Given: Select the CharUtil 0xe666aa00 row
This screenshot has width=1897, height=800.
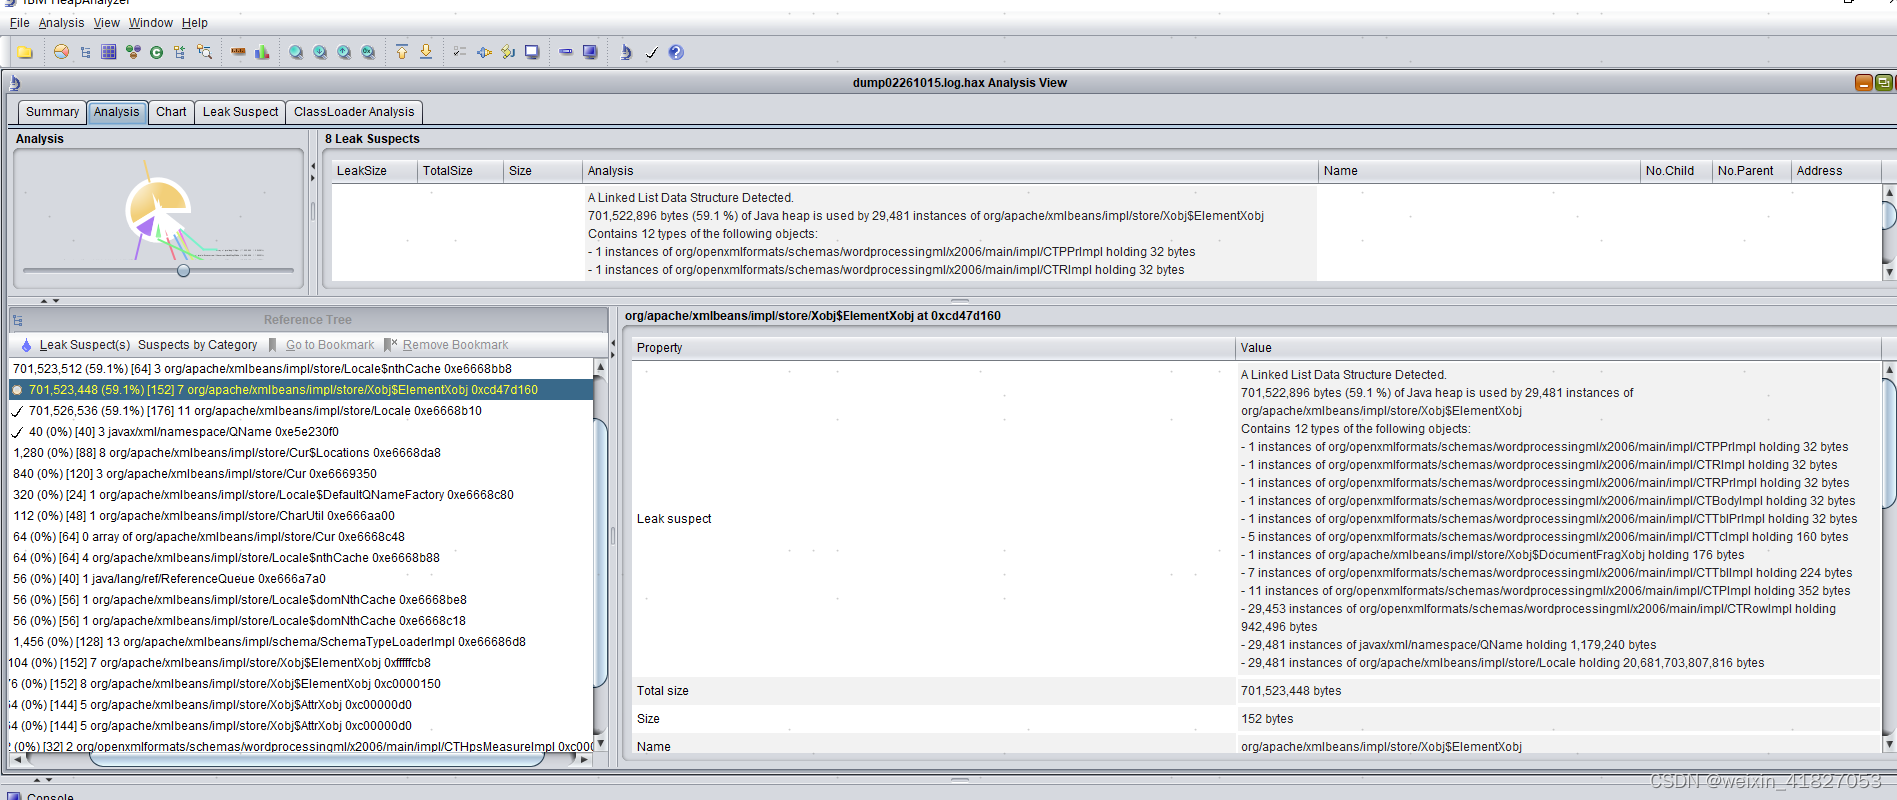Looking at the screenshot, I should (301, 516).
